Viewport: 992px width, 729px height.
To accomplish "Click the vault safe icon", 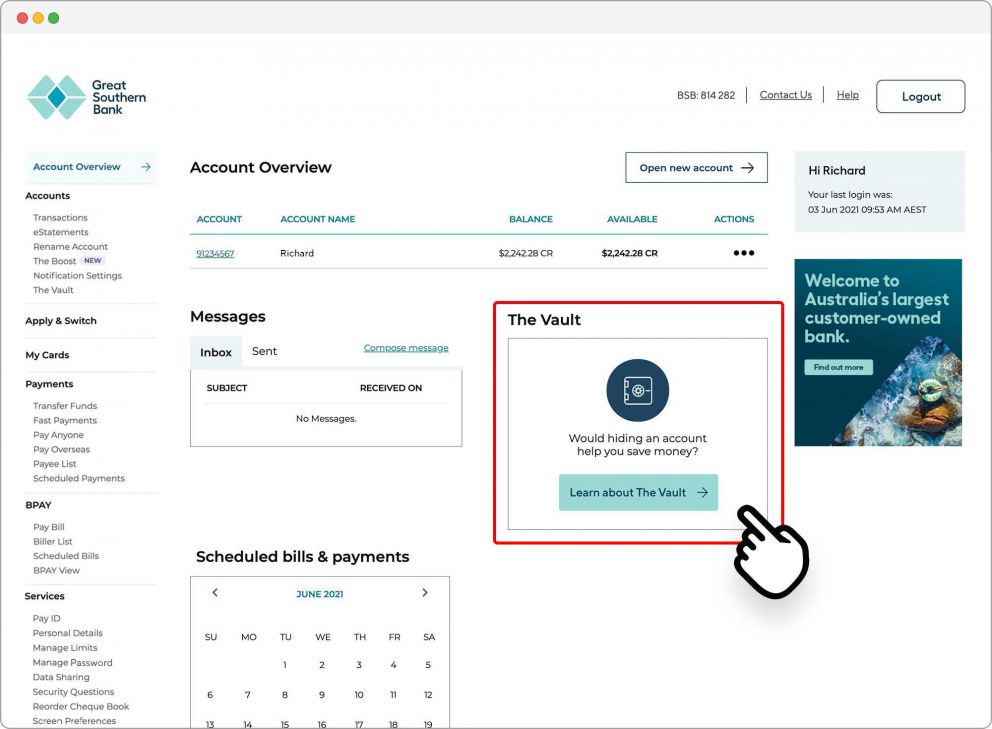I will 637,390.
